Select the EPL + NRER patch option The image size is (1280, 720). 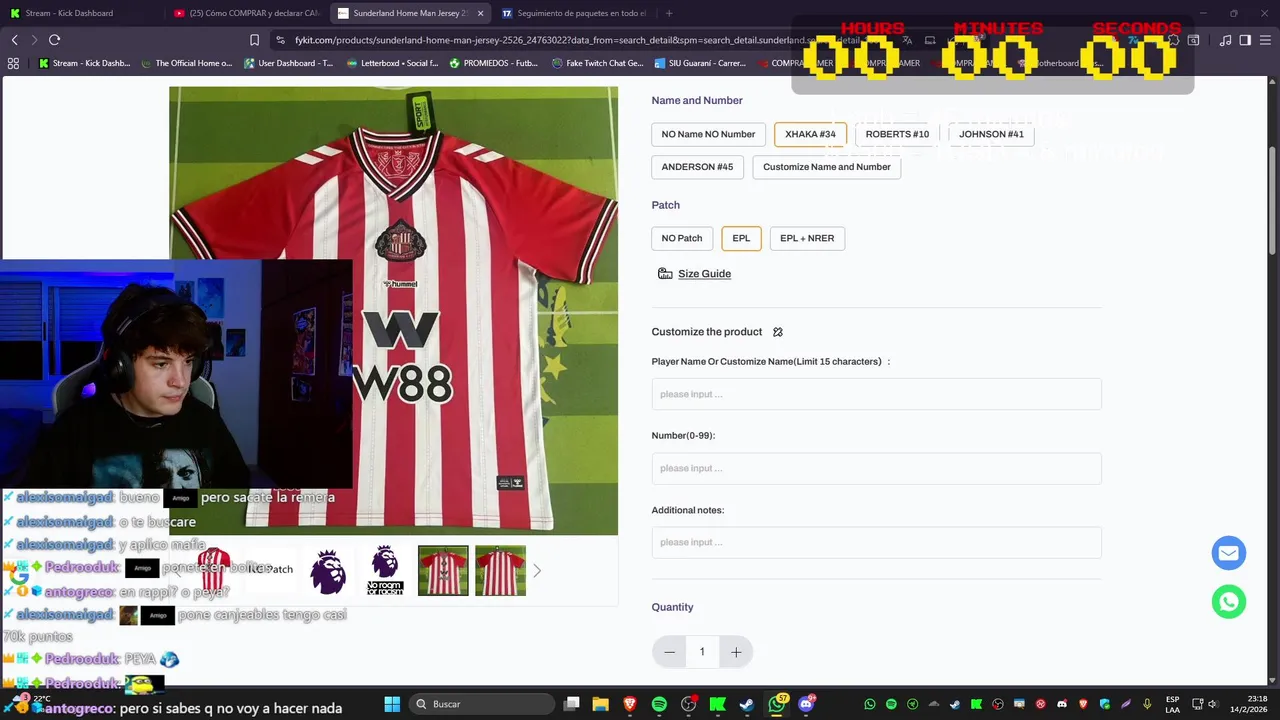click(x=807, y=238)
